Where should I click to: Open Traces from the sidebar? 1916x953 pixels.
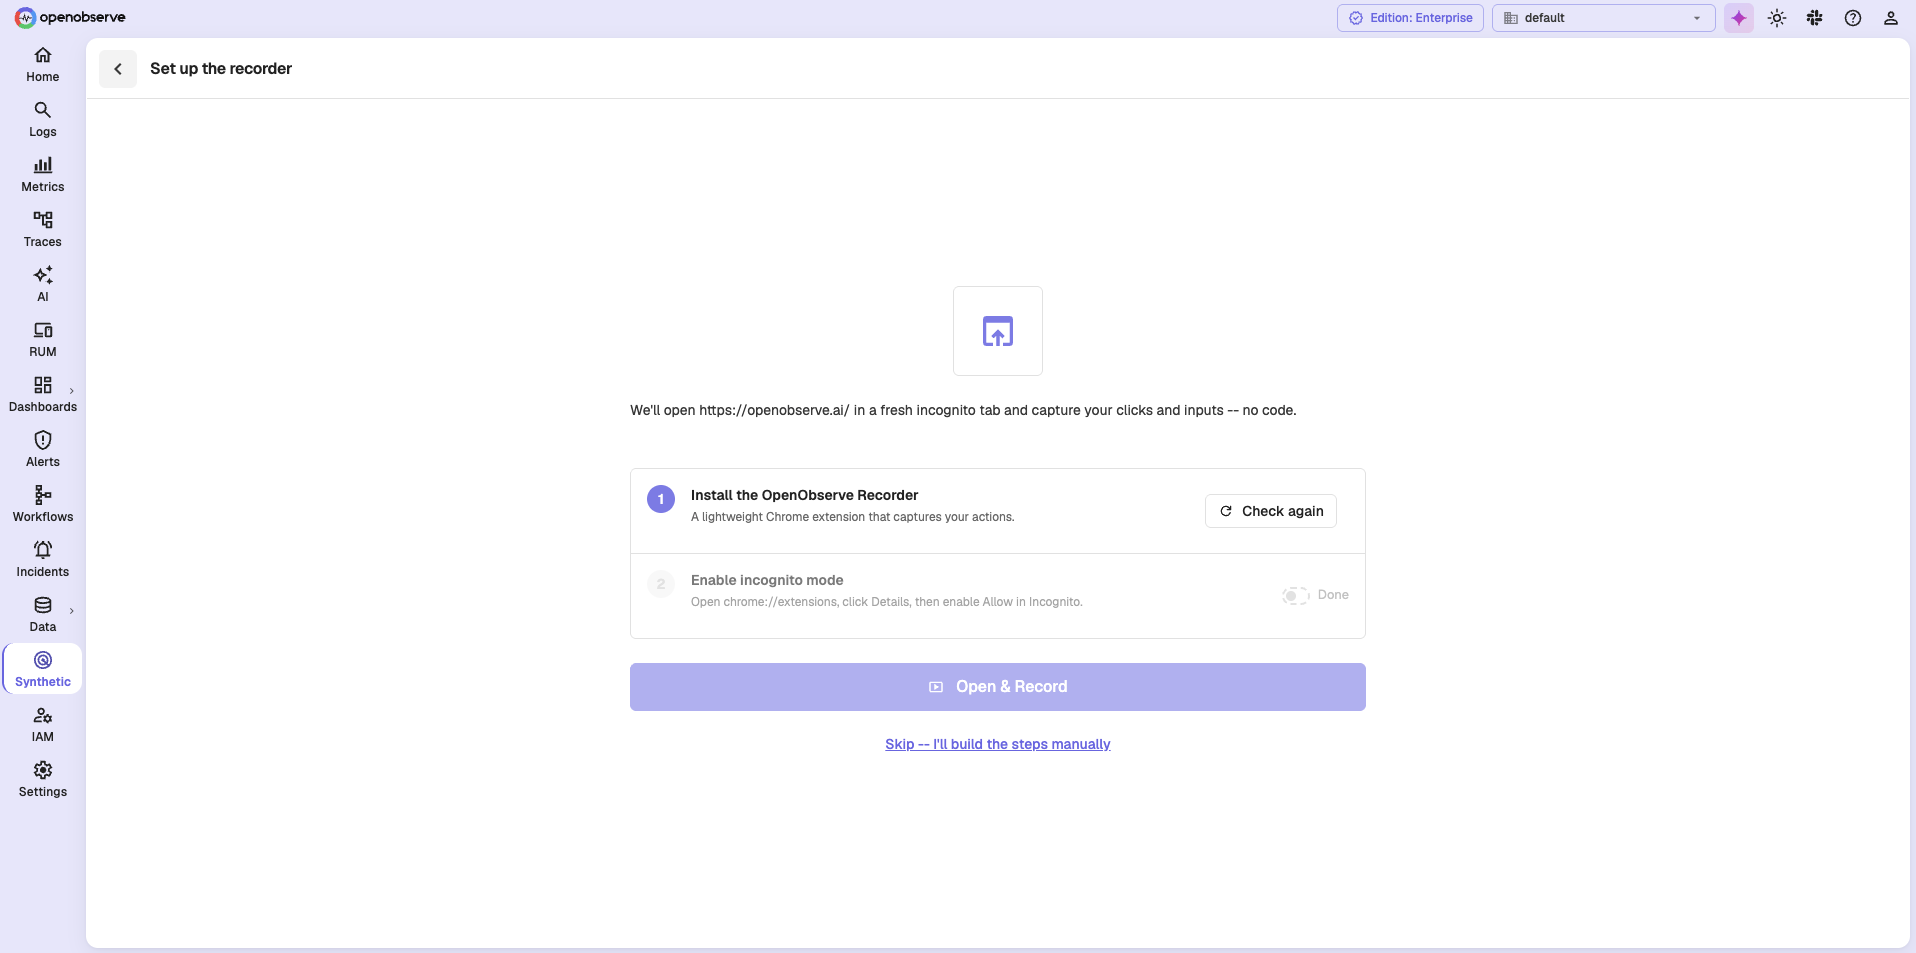coord(43,230)
